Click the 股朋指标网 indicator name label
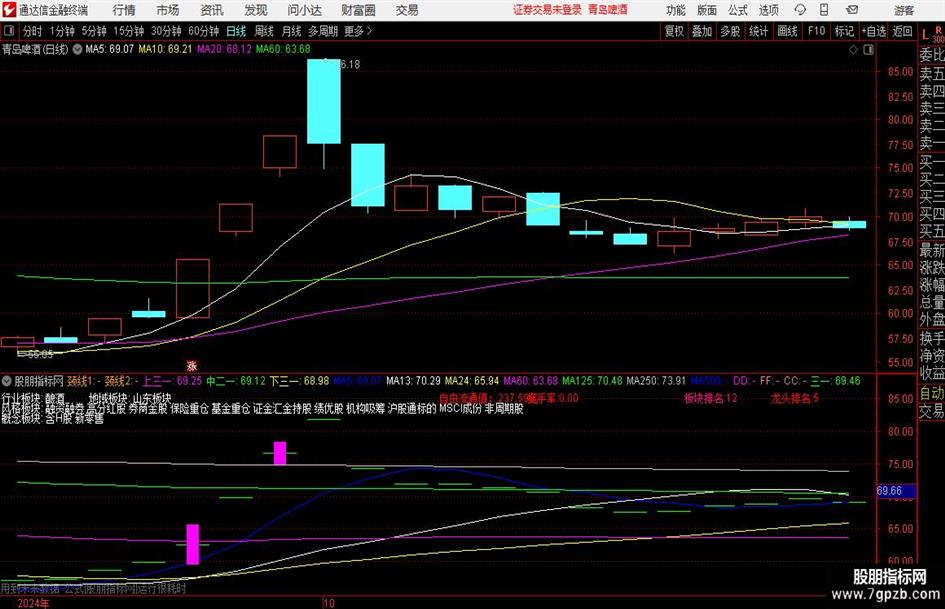 point(39,381)
